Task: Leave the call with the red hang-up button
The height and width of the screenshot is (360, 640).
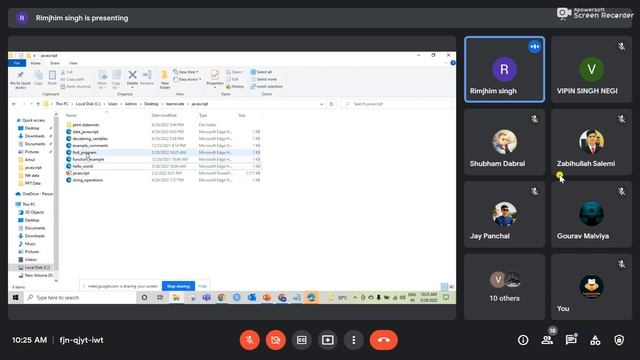Action: [384, 340]
